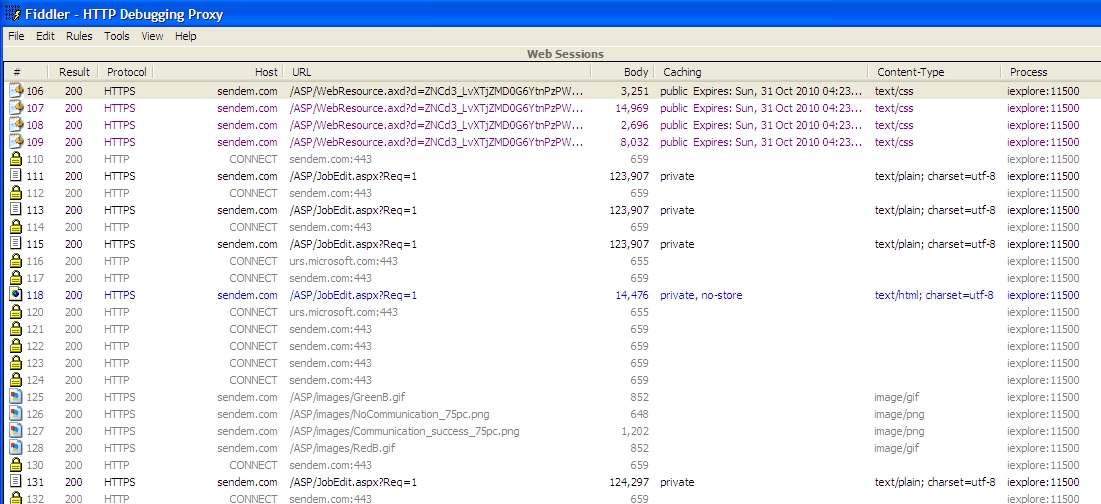The image size is (1101, 504).
Task: Select urs.microsoft.com:443 in session 116
Action: click(343, 261)
